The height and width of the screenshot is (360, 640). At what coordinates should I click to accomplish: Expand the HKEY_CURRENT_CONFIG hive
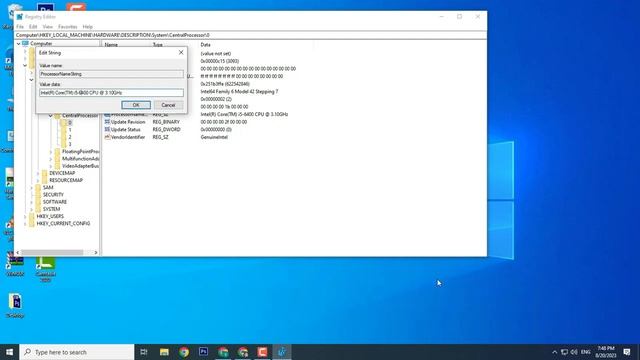coord(25,224)
